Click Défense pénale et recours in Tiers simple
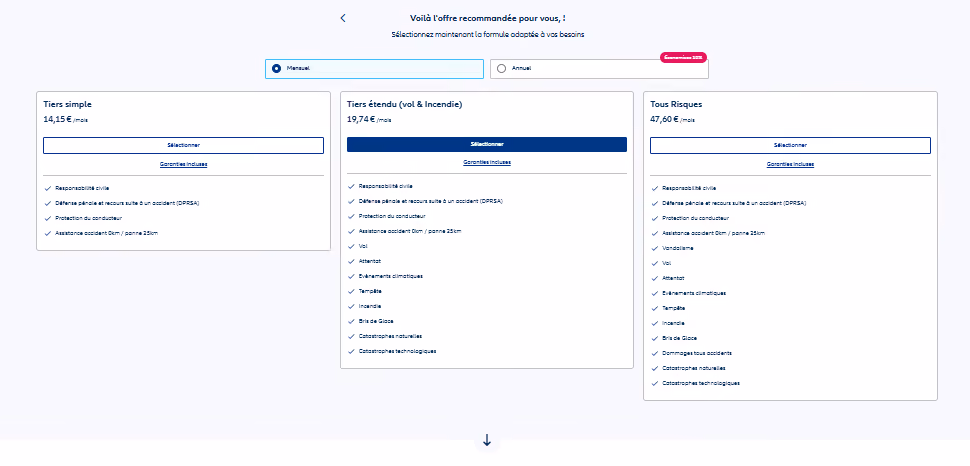 pyautogui.click(x=127, y=203)
